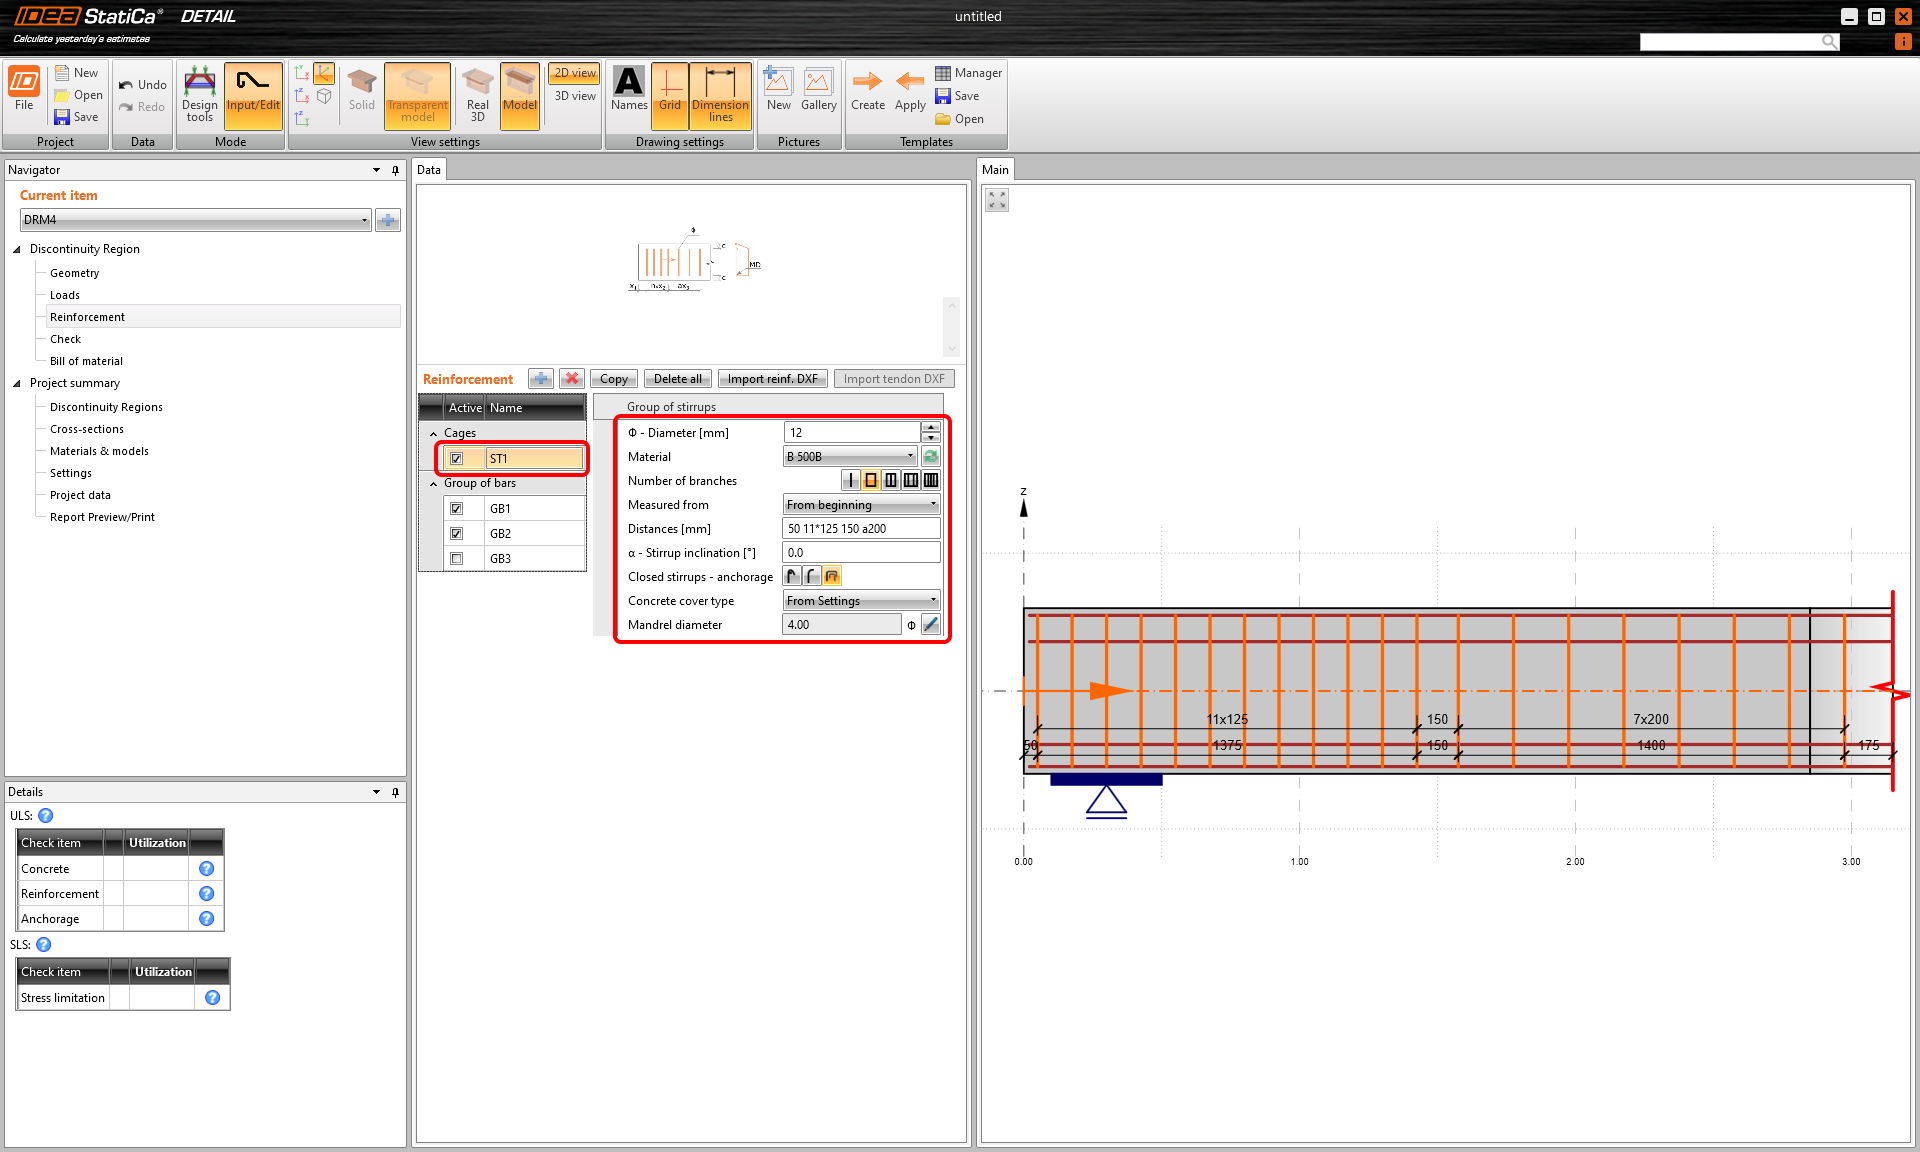Disable the GB2 bar group checkbox
The image size is (1920, 1152).
[457, 534]
